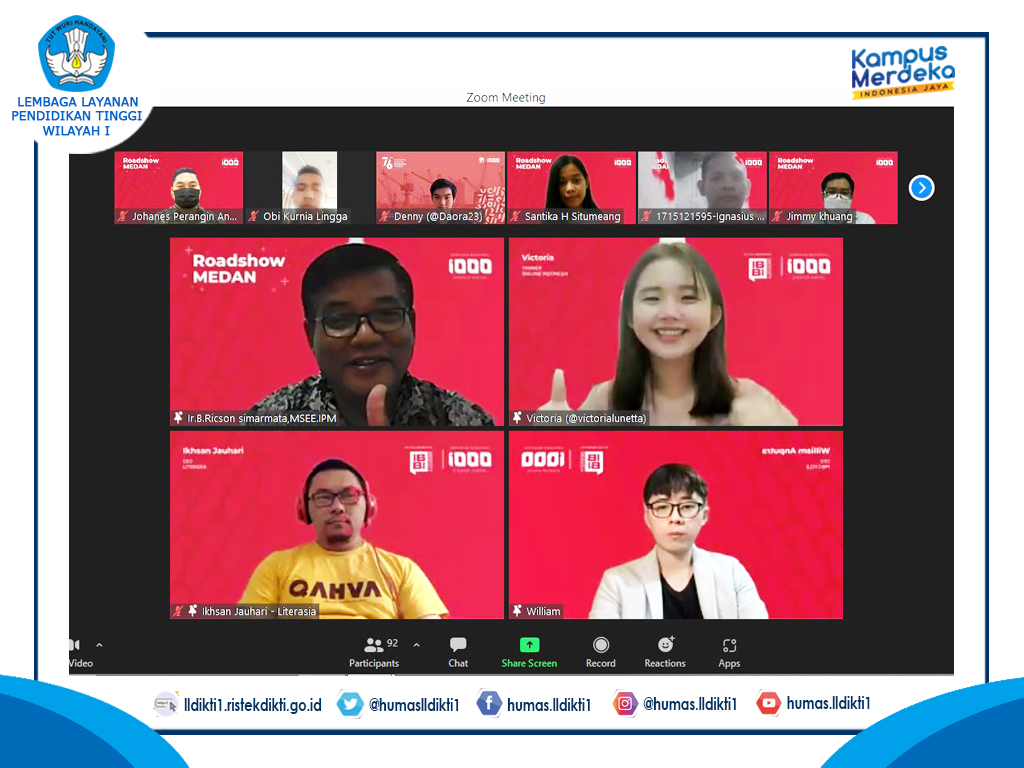The width and height of the screenshot is (1024, 768).
Task: Click muted mic icon on Jimmy khuang
Action: [777, 216]
